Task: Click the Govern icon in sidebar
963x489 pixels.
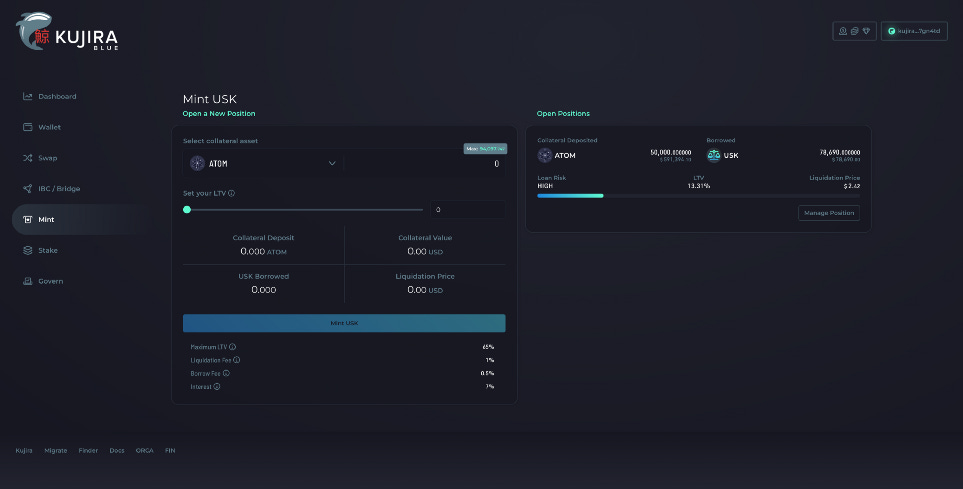Action: (x=28, y=281)
